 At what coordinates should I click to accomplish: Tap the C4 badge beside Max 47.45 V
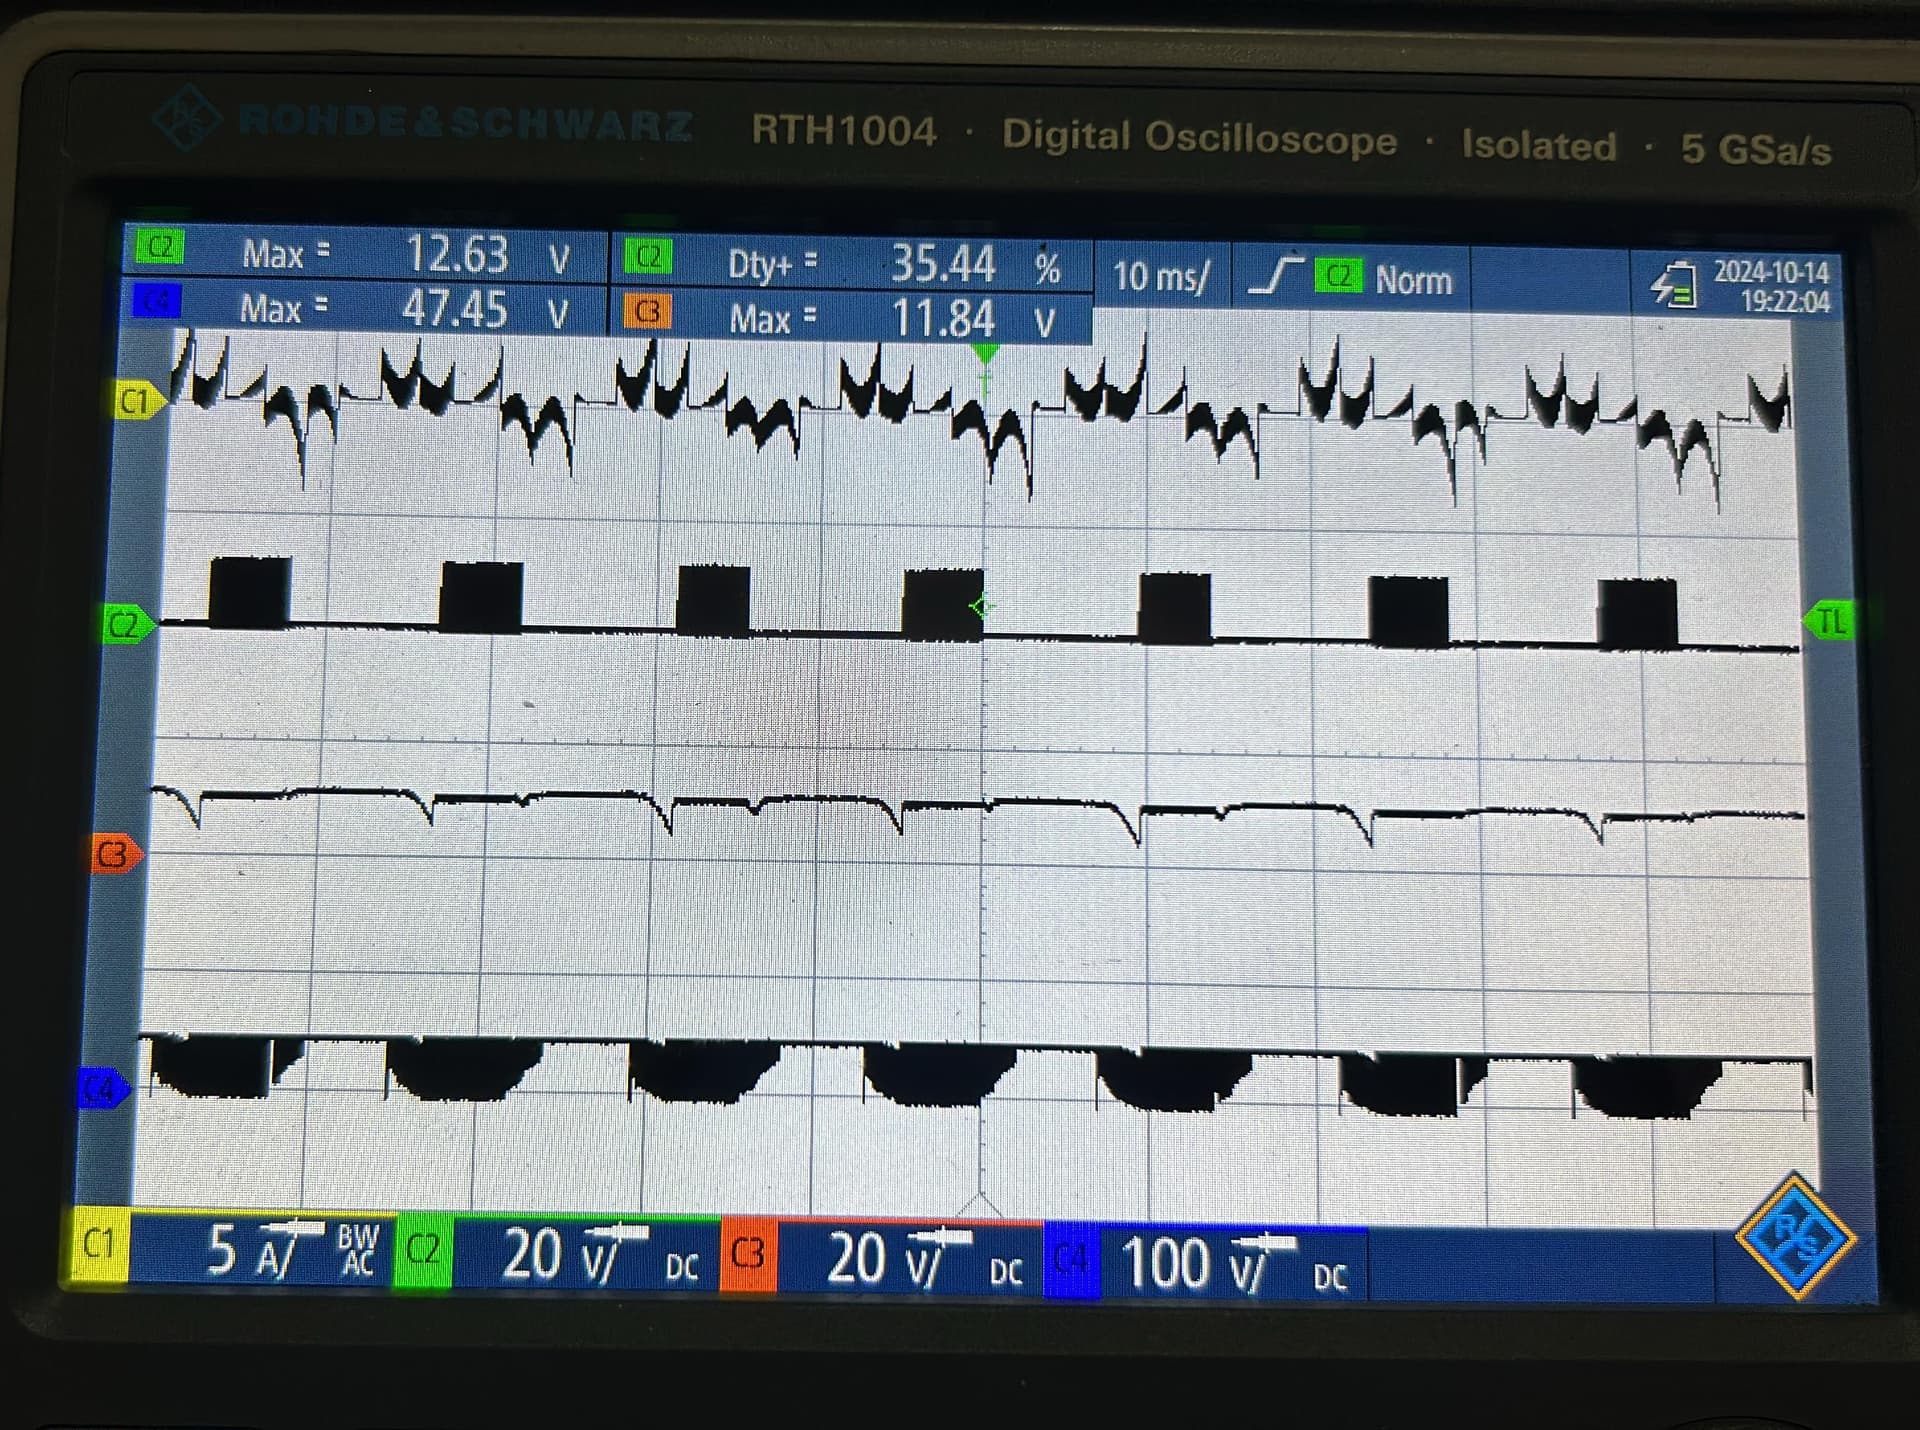click(157, 300)
